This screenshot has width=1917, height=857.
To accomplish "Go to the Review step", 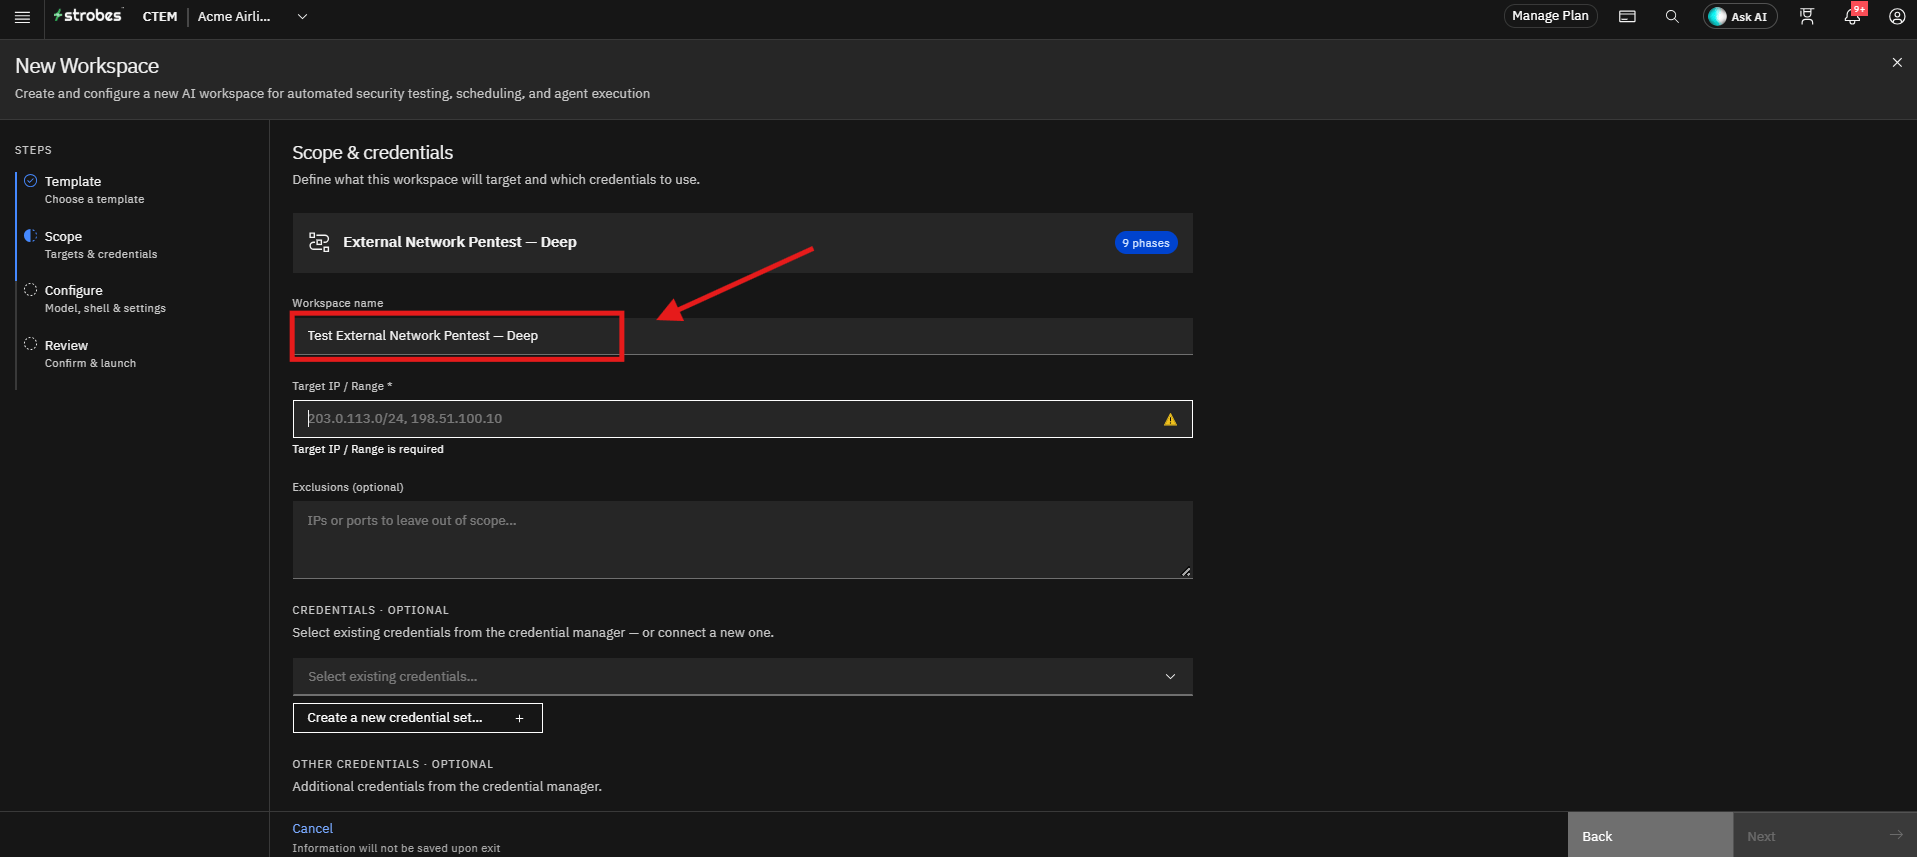I will tap(90, 353).
